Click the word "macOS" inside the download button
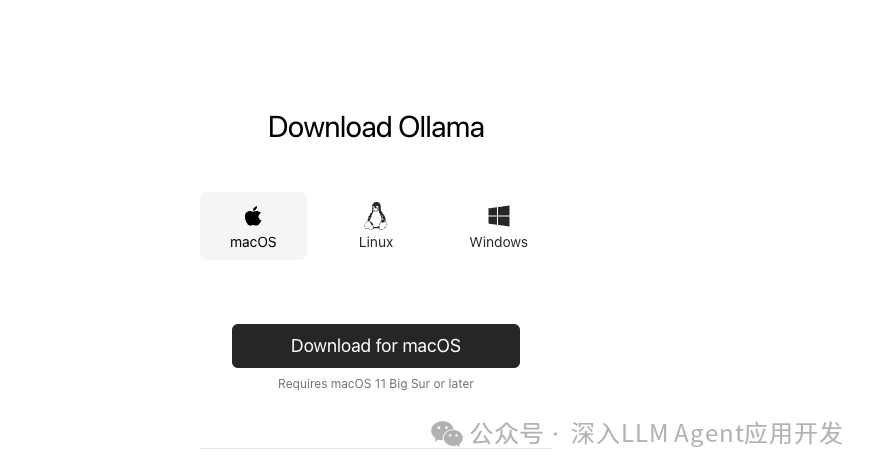 pos(431,346)
